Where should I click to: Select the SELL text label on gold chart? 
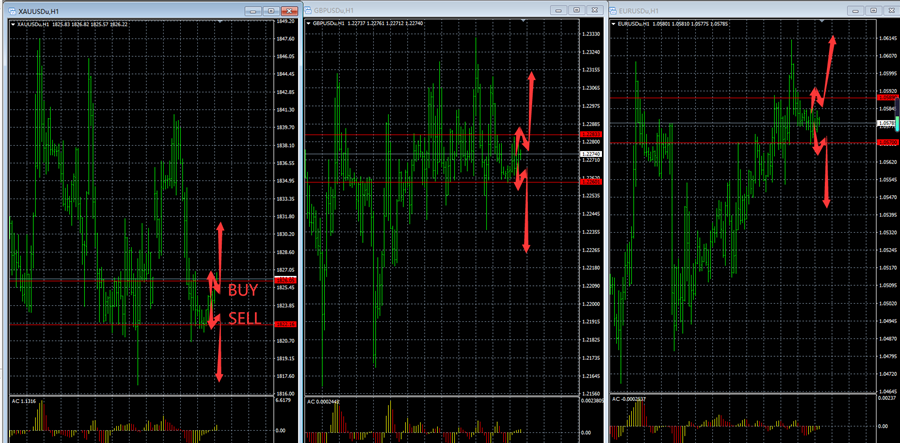click(x=243, y=318)
